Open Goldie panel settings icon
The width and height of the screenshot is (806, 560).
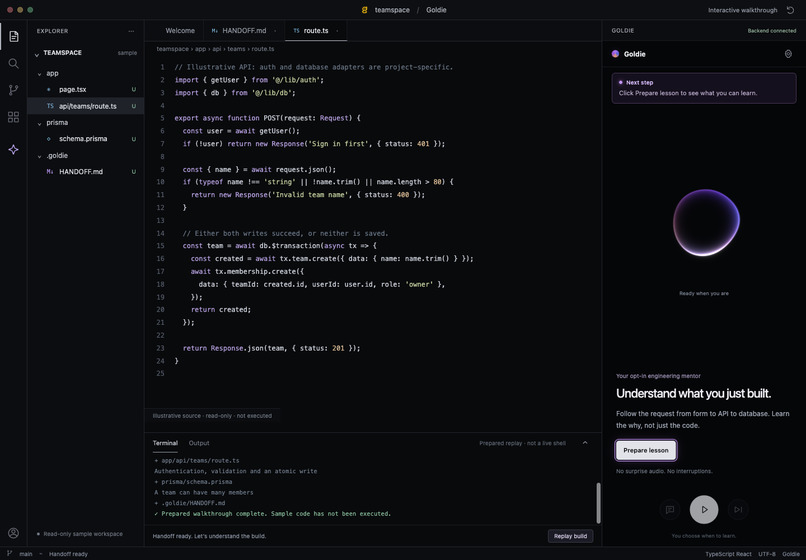pos(788,54)
